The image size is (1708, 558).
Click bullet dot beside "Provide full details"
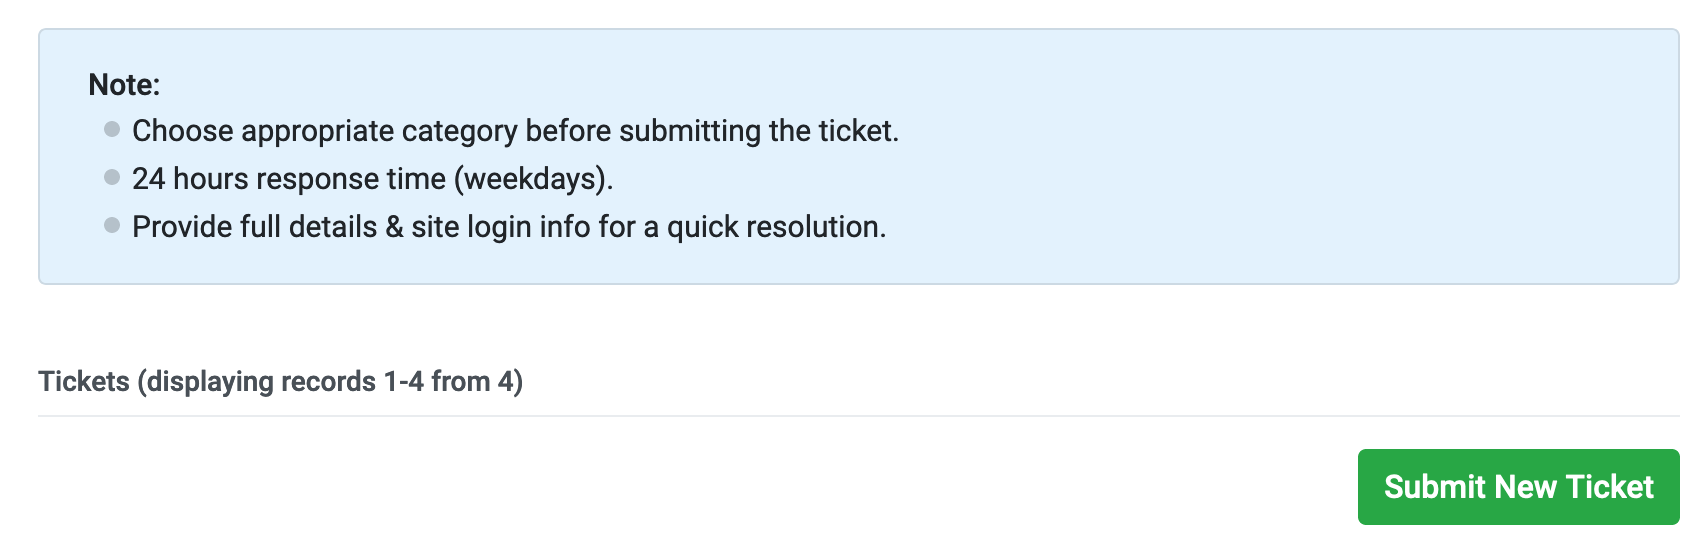pyautogui.click(x=112, y=225)
